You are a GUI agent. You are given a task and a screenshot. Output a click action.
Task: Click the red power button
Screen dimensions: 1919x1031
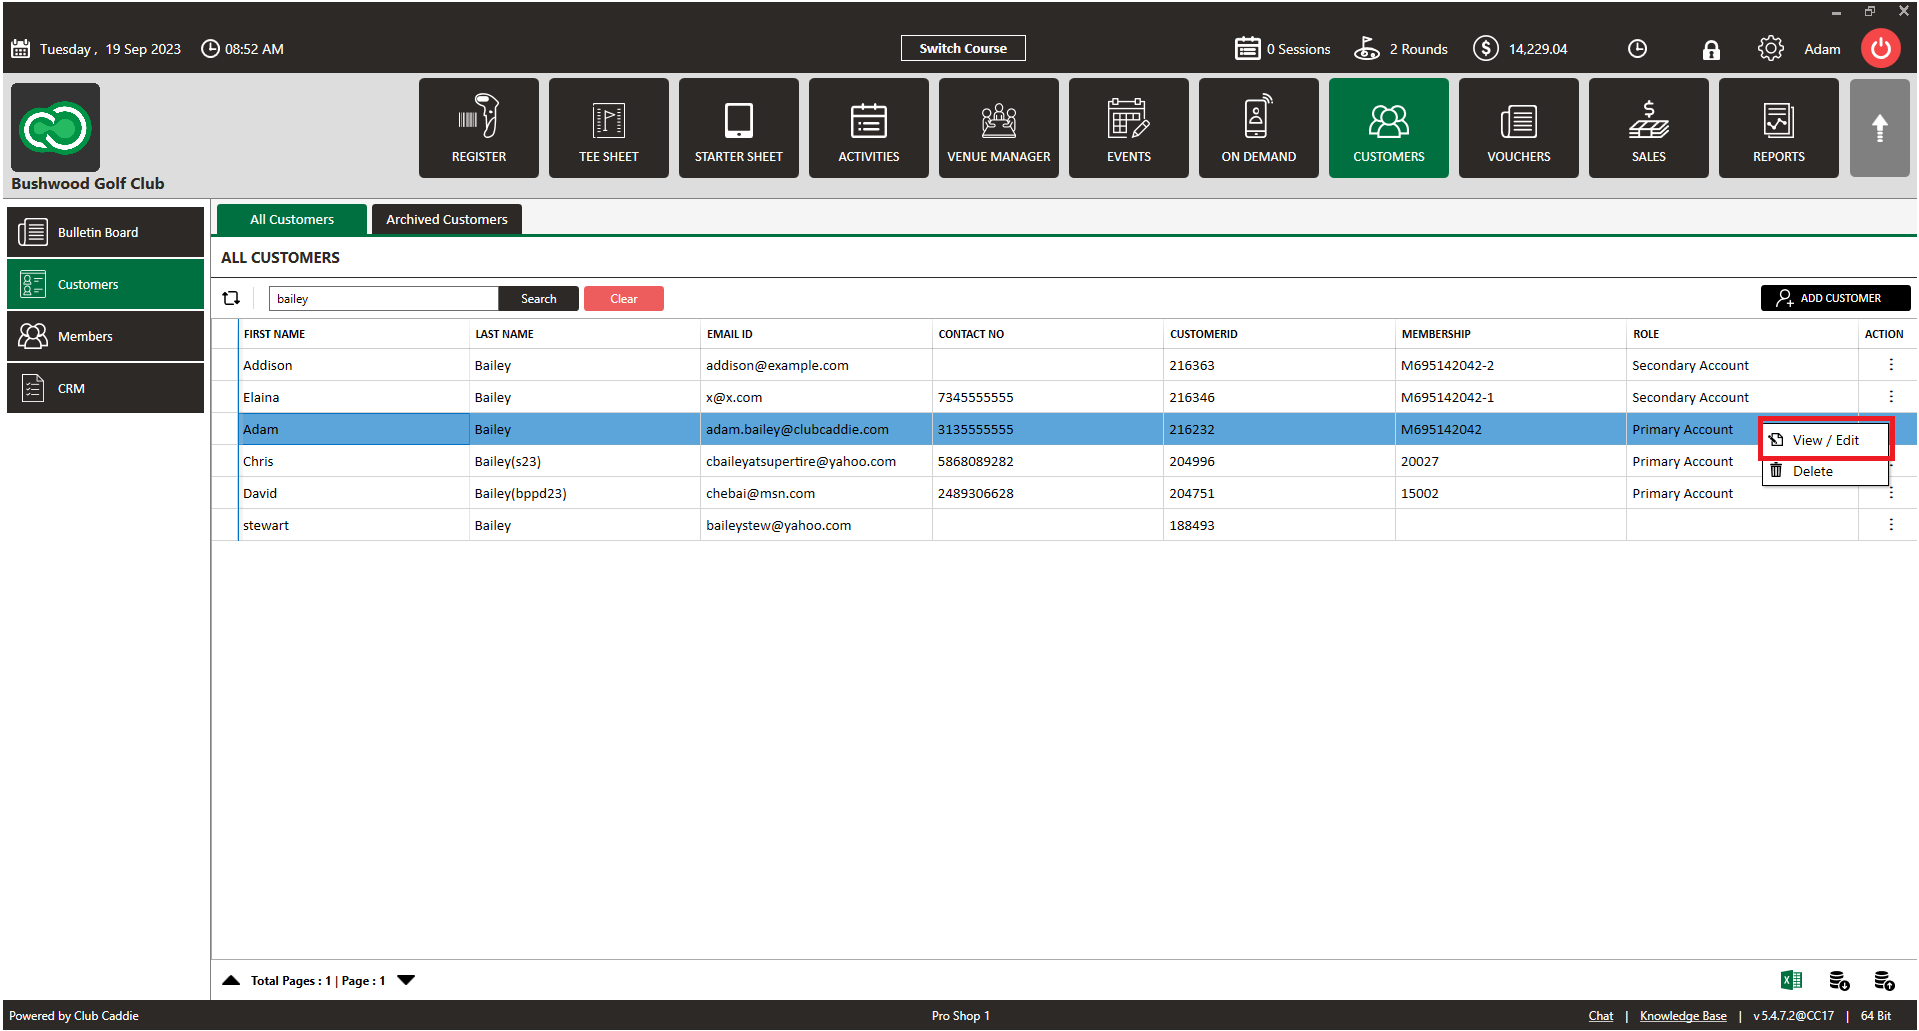click(1880, 49)
